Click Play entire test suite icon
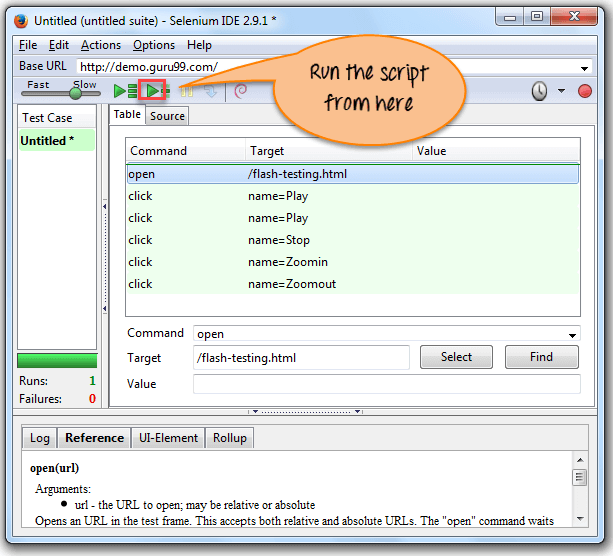 click(126, 91)
